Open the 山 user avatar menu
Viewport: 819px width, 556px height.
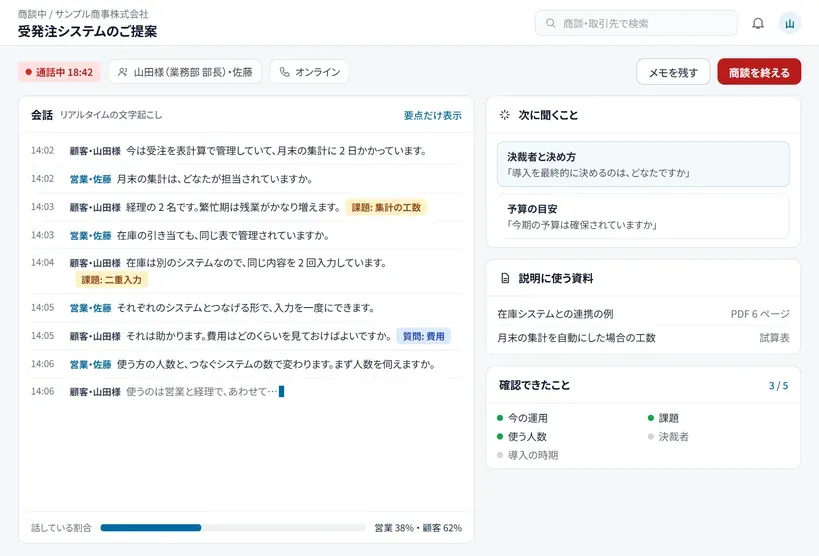(x=790, y=24)
